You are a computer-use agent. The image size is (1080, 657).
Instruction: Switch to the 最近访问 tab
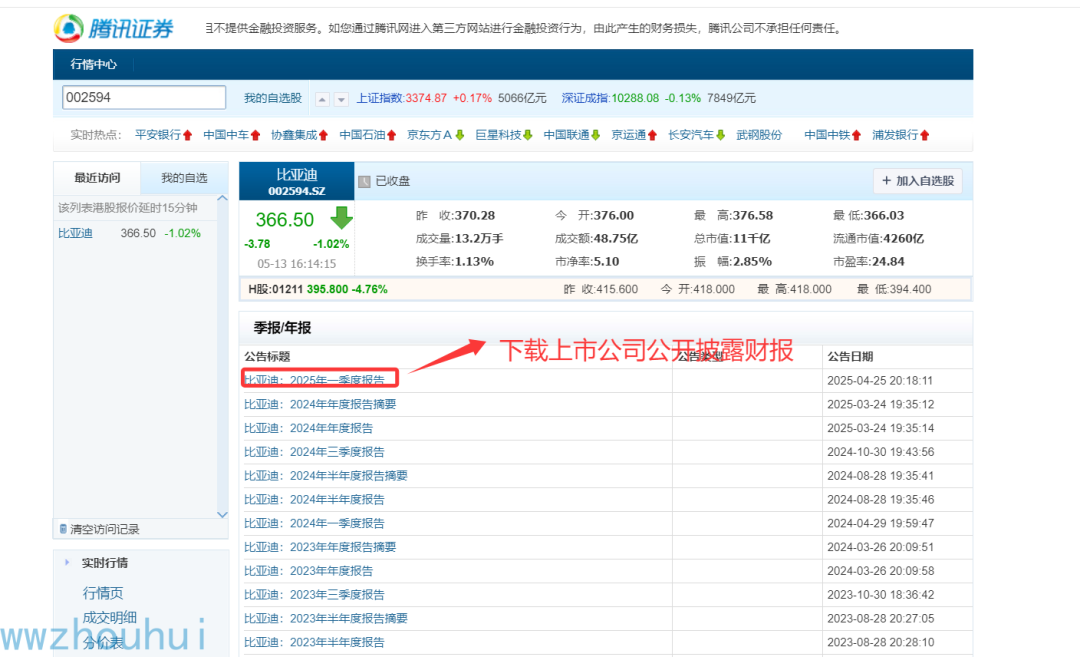pyautogui.click(x=97, y=178)
